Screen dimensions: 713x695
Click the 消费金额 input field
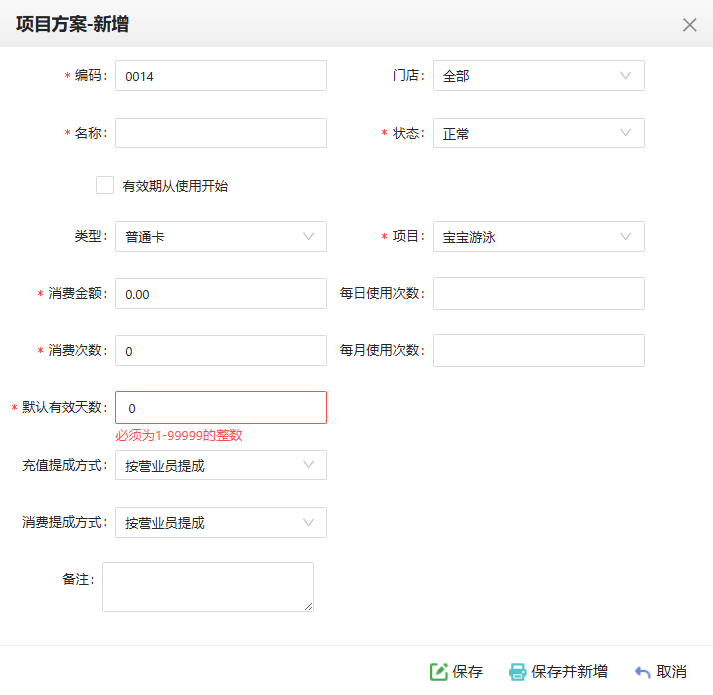(x=220, y=294)
